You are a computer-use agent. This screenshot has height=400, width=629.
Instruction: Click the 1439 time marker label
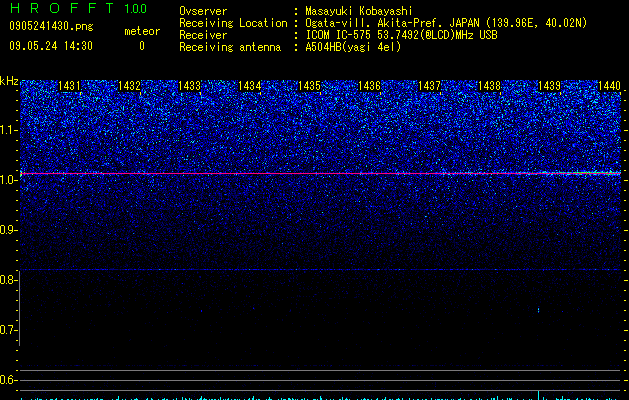pos(549,86)
